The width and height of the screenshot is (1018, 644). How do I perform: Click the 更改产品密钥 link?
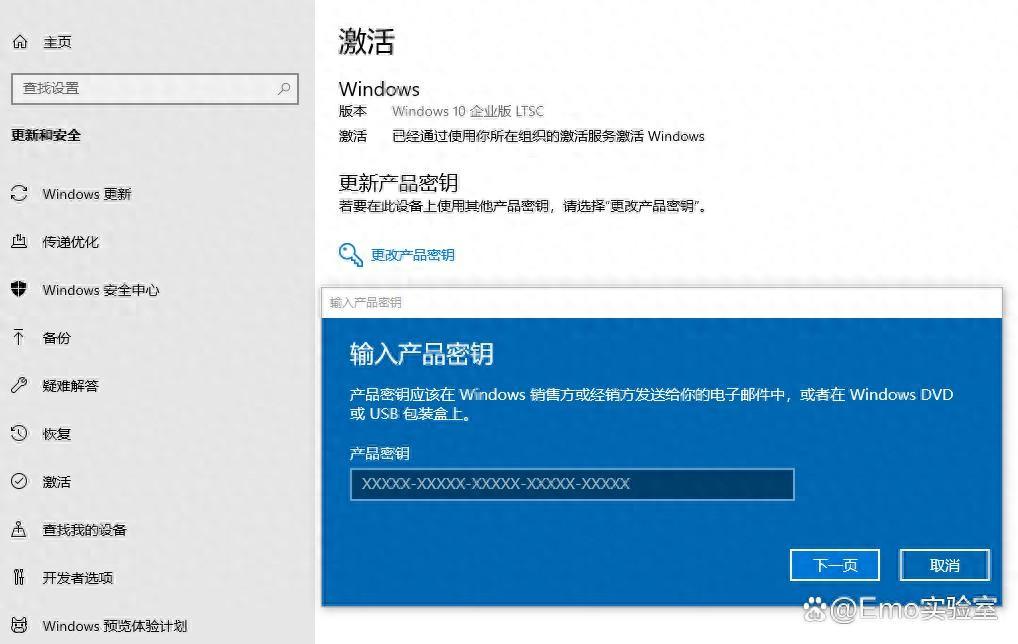412,255
